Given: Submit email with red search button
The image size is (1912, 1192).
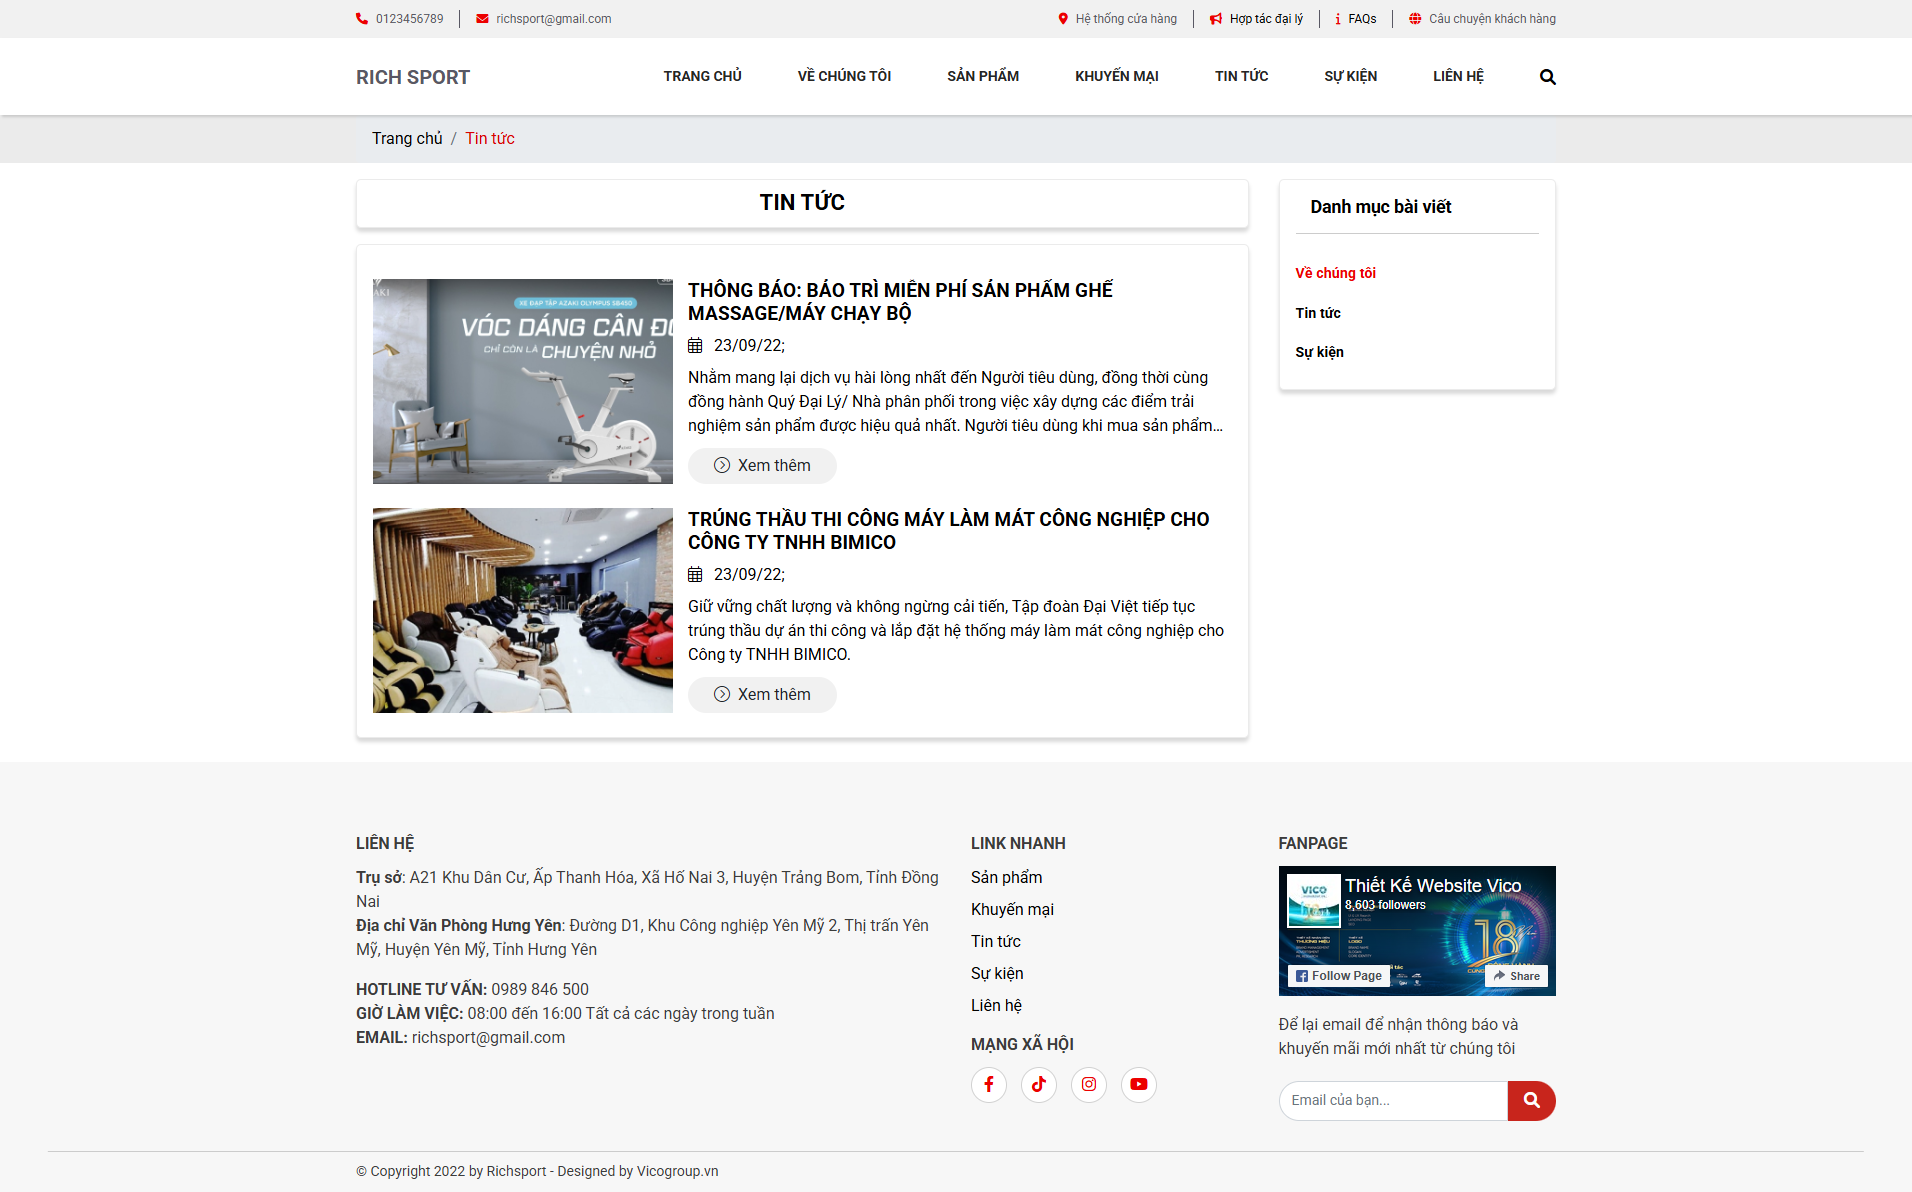Looking at the screenshot, I should pyautogui.click(x=1531, y=1100).
